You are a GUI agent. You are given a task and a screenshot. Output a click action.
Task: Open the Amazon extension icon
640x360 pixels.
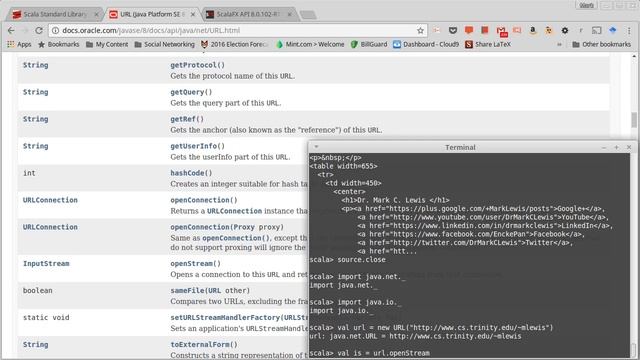[533, 30]
